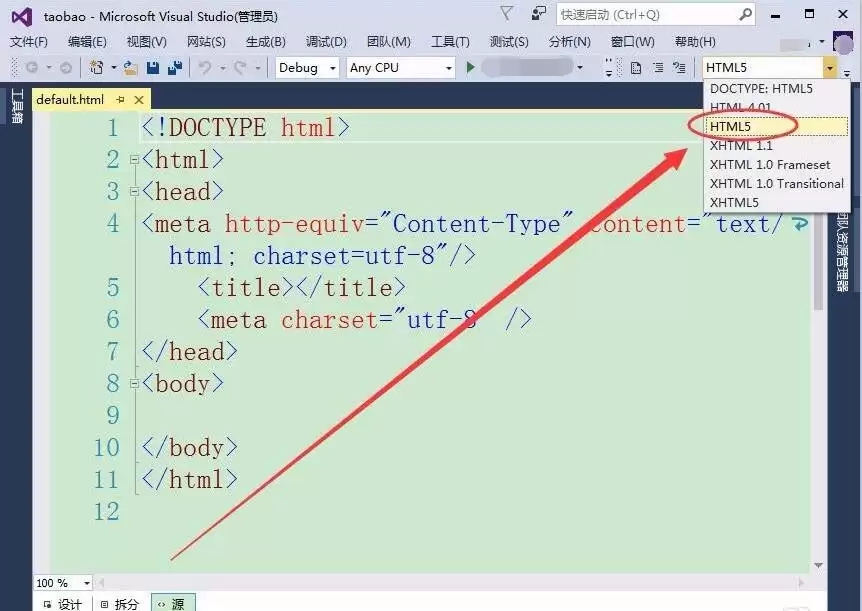862x611 pixels.
Task: Save all open files
Action: click(176, 67)
